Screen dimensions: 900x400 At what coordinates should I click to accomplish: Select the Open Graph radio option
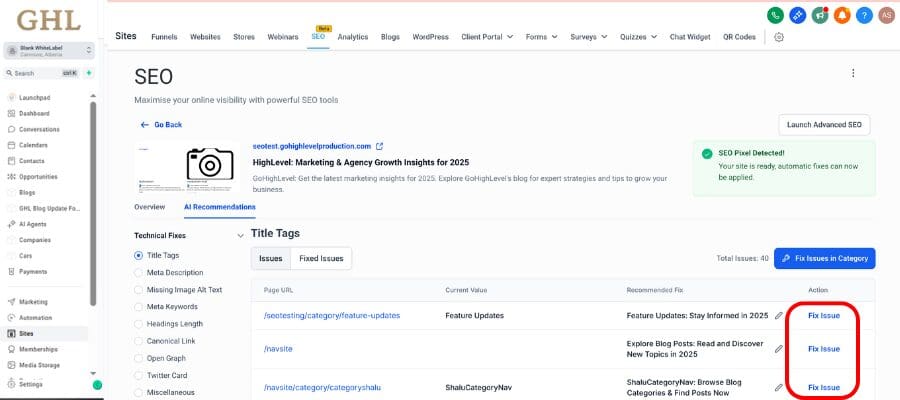coord(138,358)
